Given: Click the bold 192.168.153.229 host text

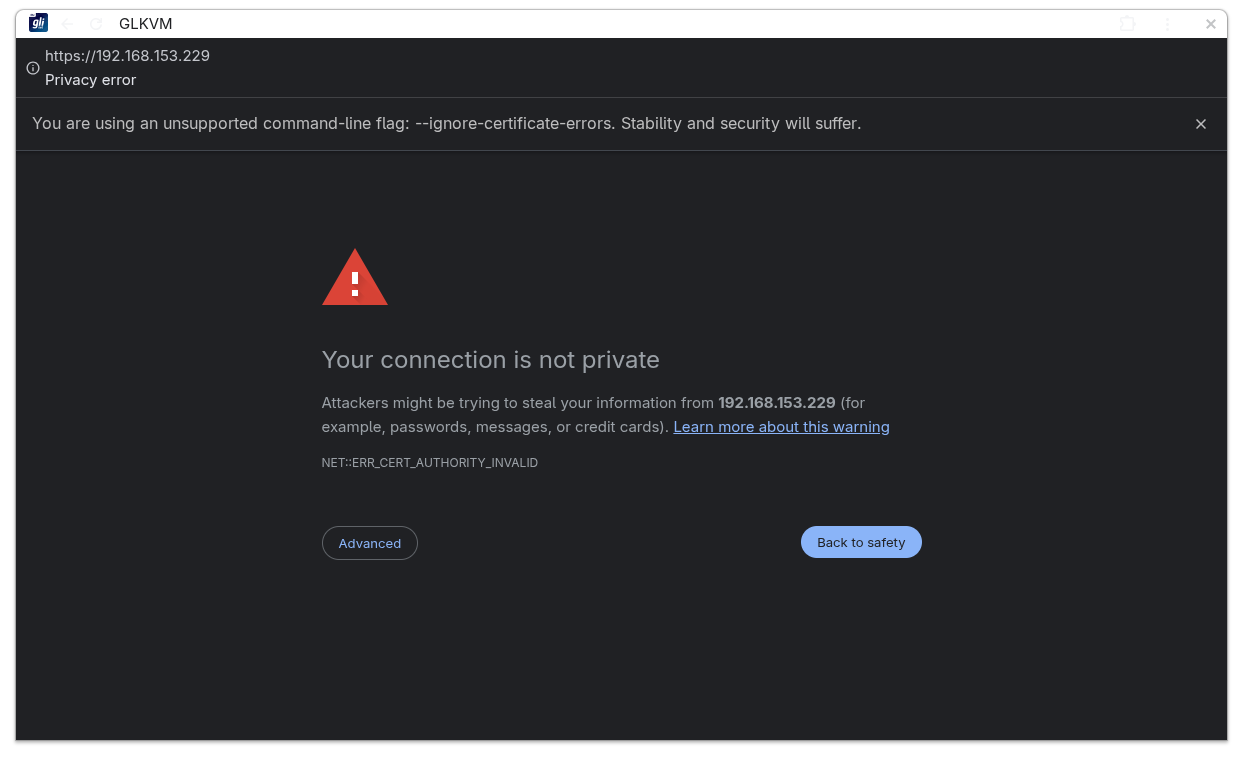Looking at the screenshot, I should pyautogui.click(x=776, y=403).
